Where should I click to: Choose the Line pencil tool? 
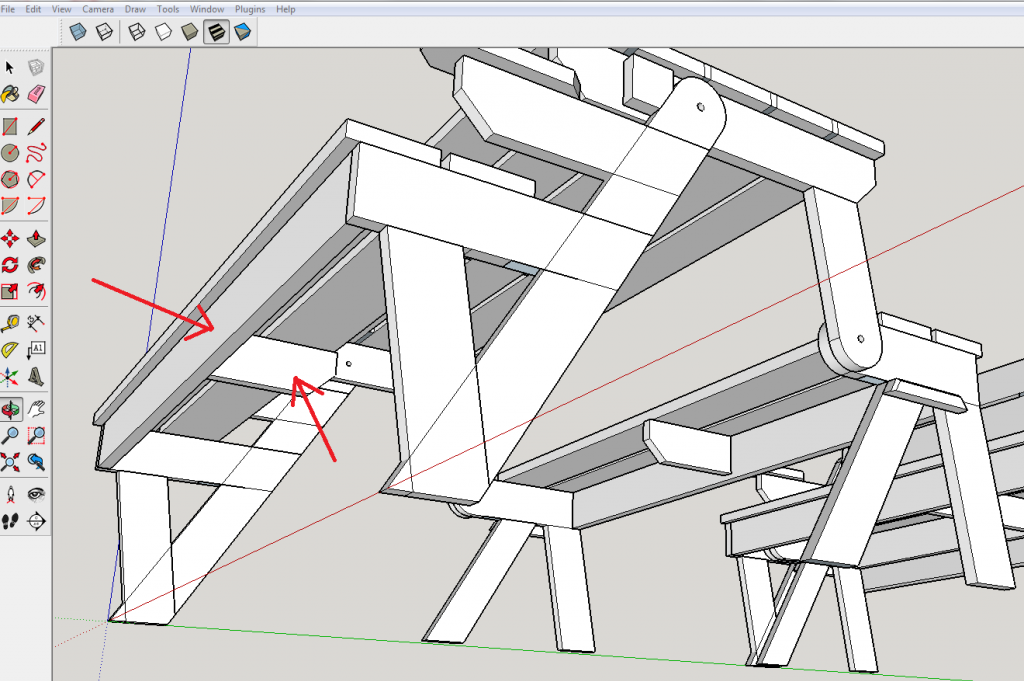(37, 126)
